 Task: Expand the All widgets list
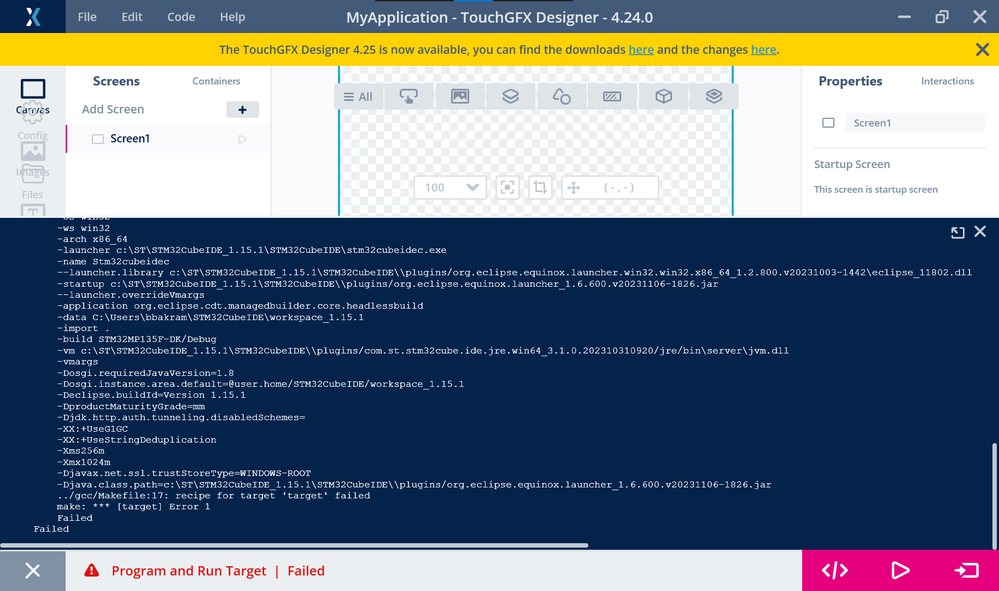point(358,97)
